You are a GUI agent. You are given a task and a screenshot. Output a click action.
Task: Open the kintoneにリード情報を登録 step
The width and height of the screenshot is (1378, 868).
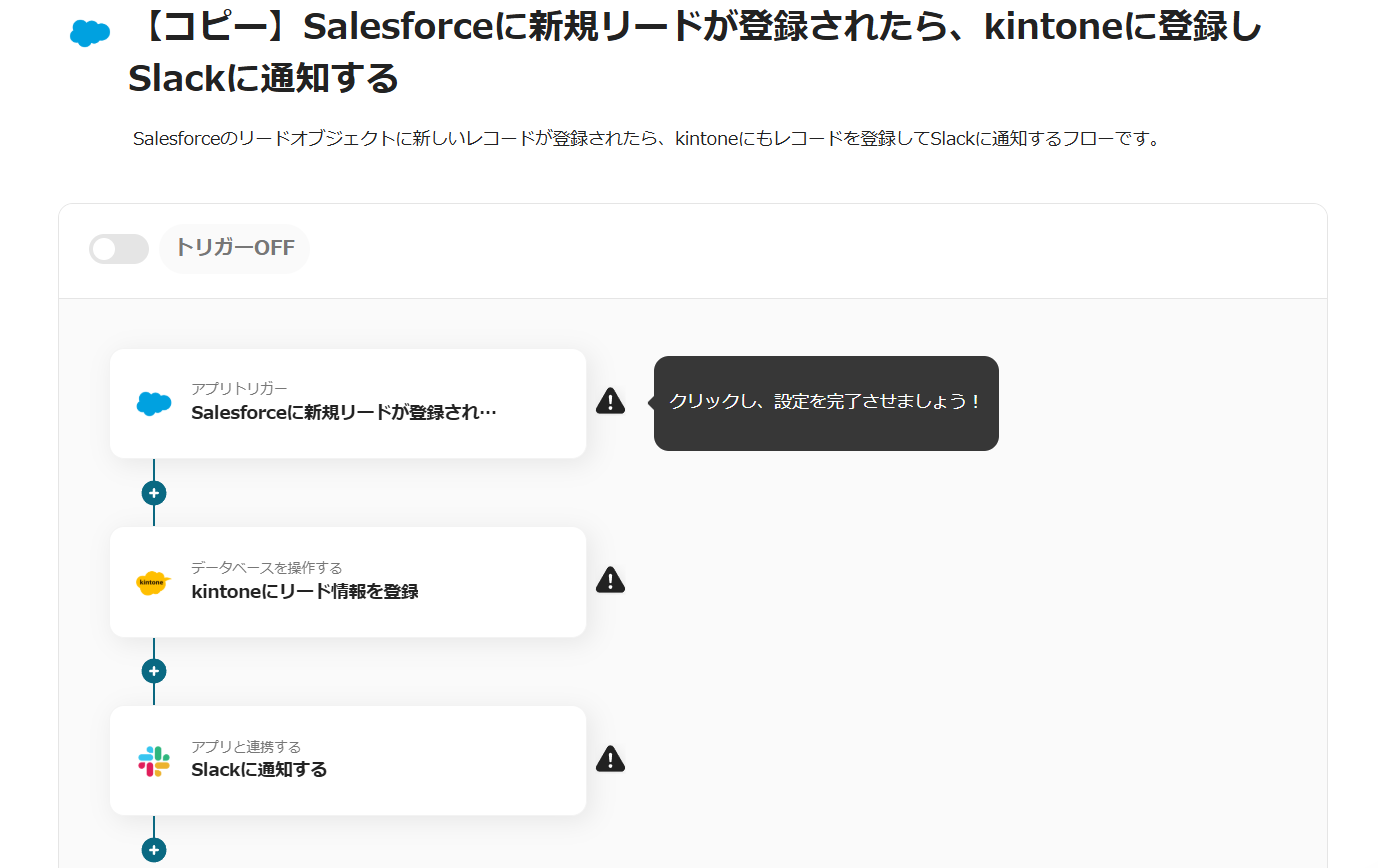(x=348, y=582)
